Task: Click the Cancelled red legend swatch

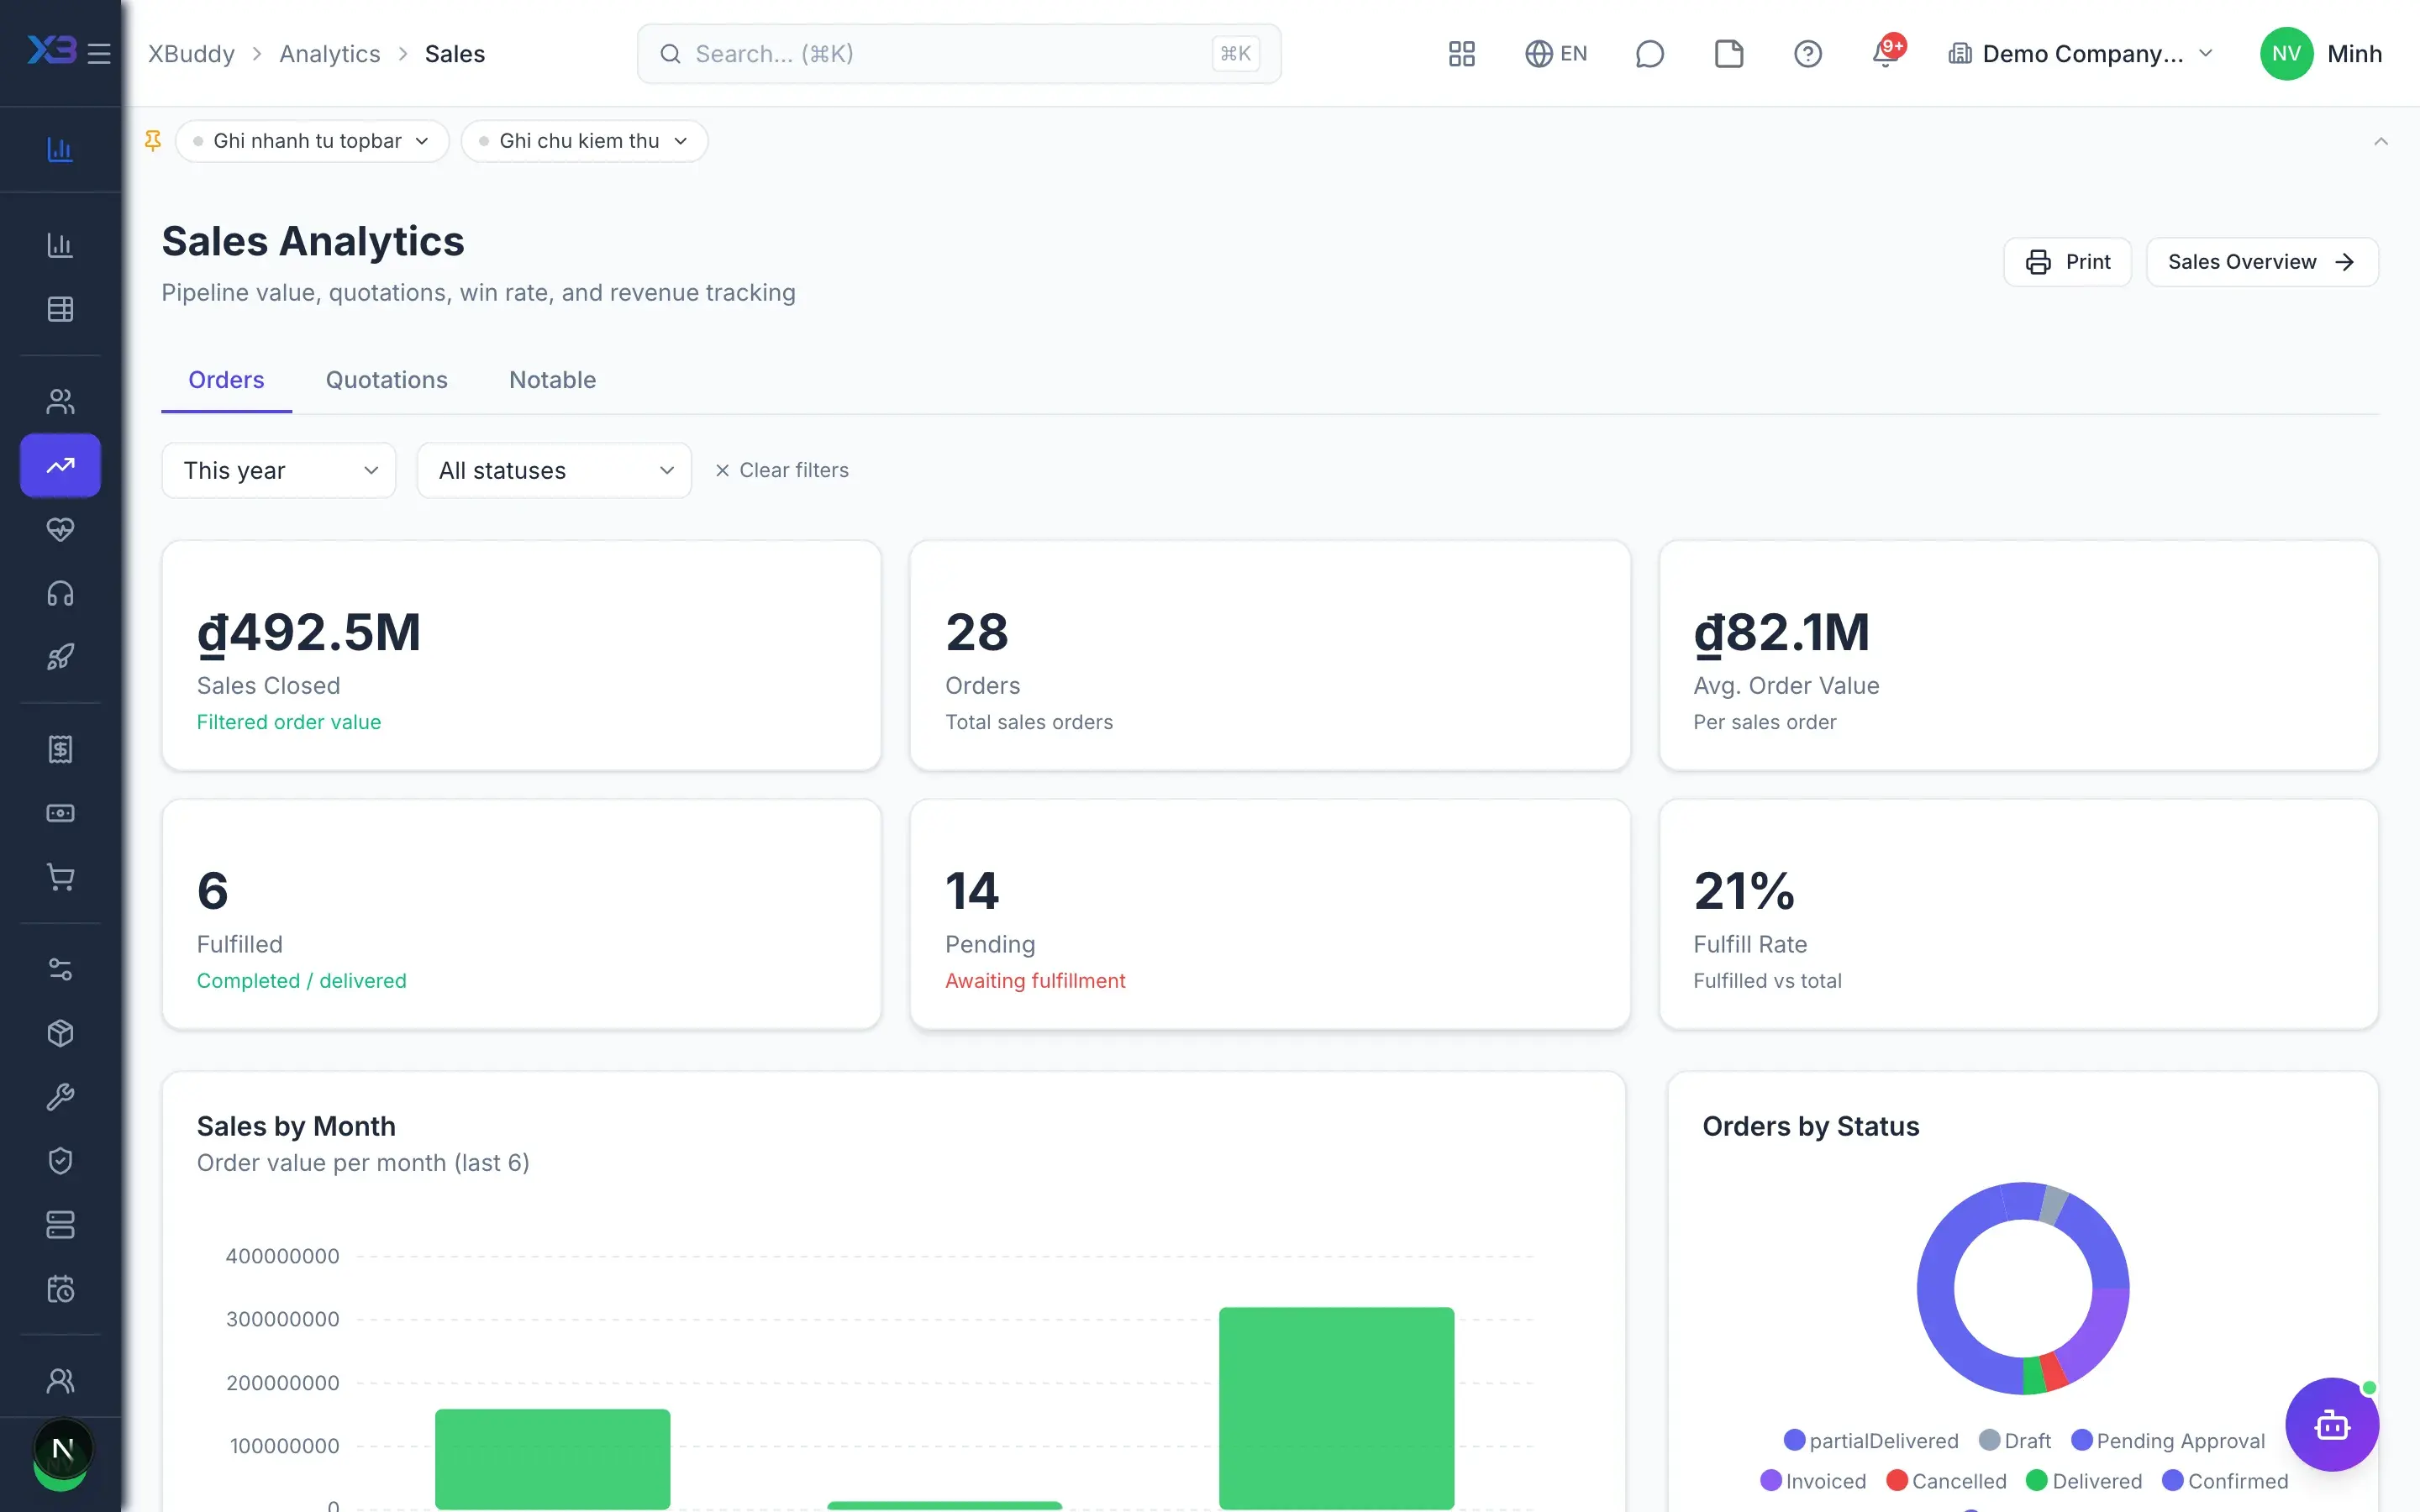Action: coord(1896,1480)
